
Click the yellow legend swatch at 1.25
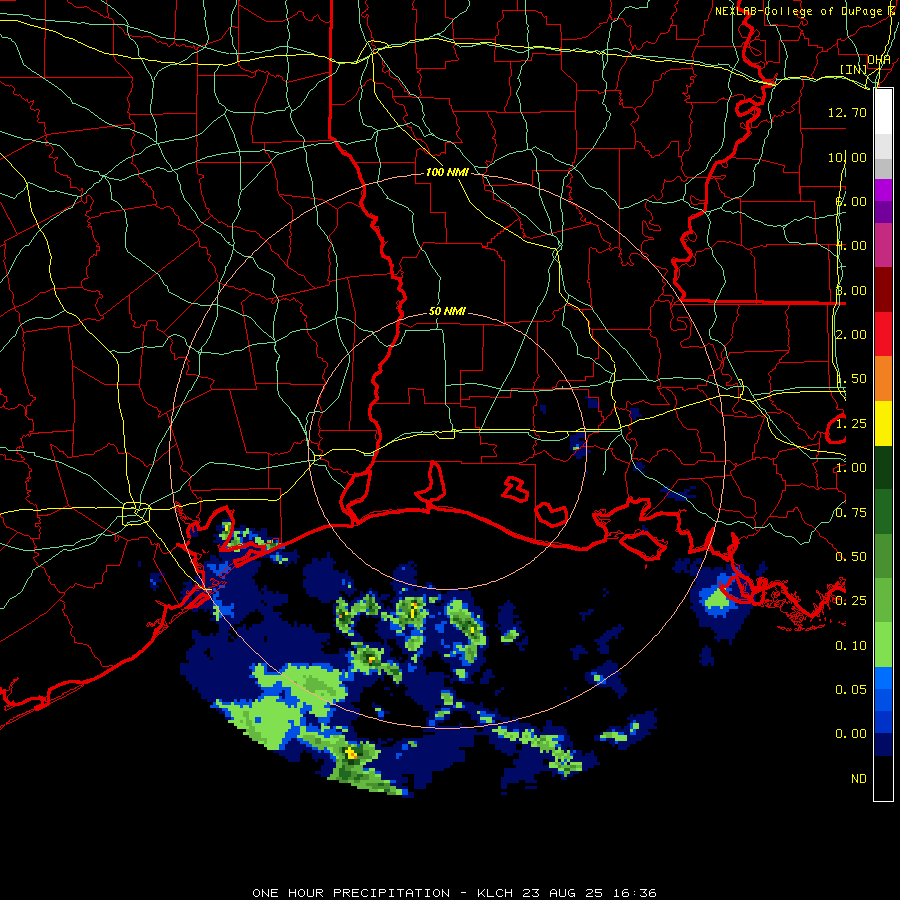(883, 423)
